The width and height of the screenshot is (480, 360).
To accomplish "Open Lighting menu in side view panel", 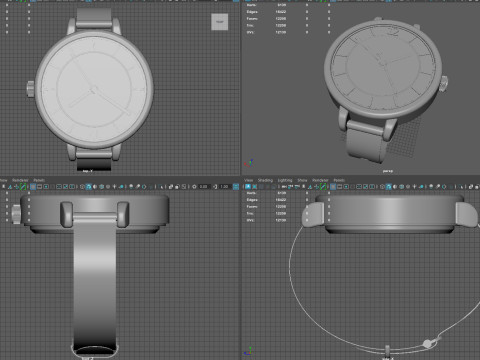I will (285, 180).
